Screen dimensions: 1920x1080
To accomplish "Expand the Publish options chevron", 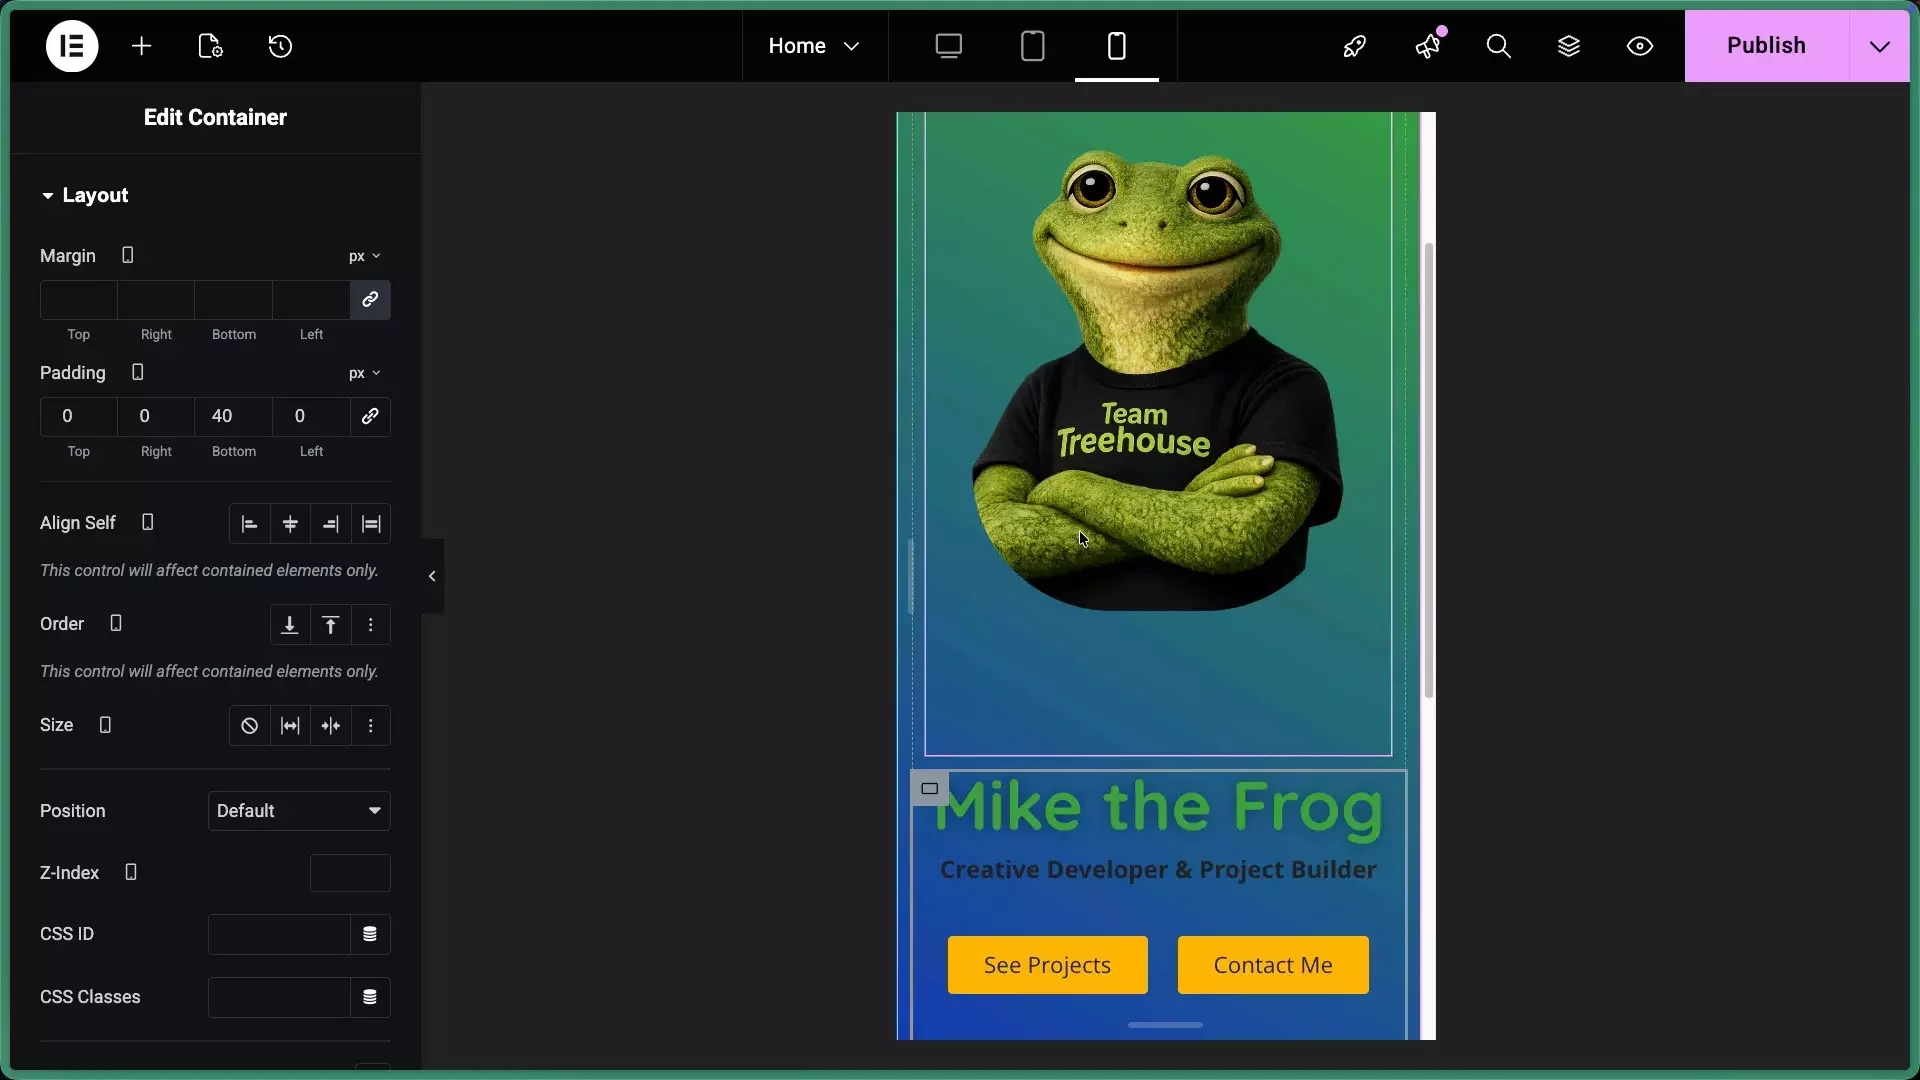I will (x=1879, y=46).
